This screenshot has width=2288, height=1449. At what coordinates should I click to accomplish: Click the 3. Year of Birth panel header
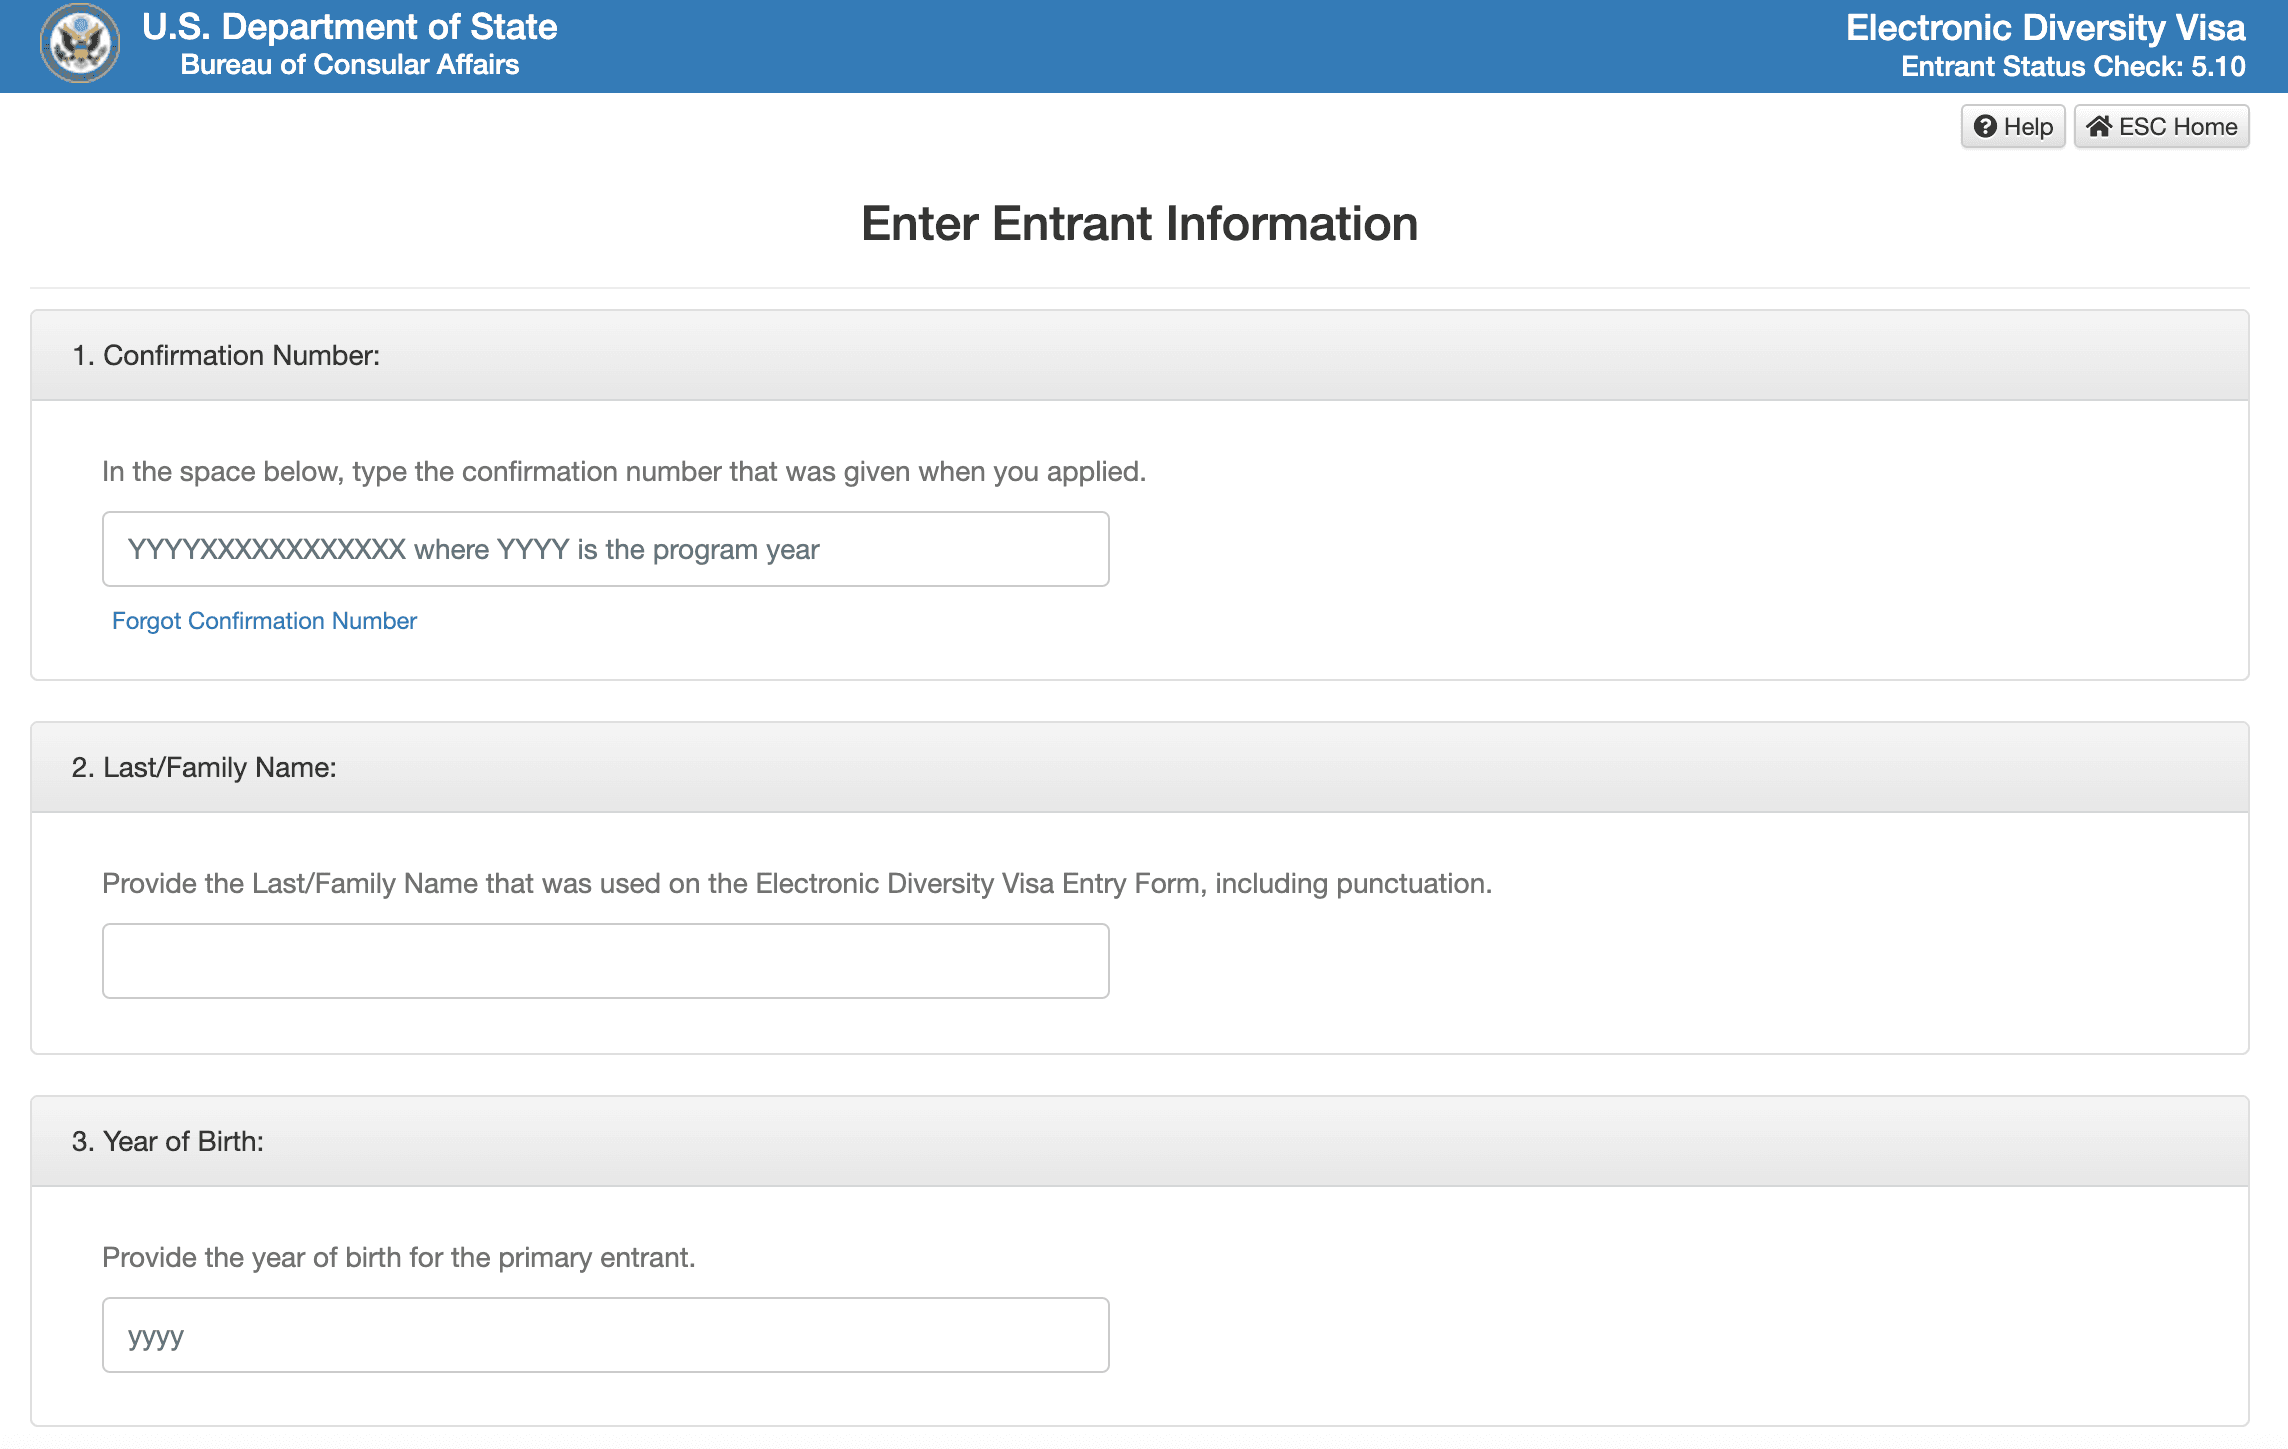click(168, 1142)
